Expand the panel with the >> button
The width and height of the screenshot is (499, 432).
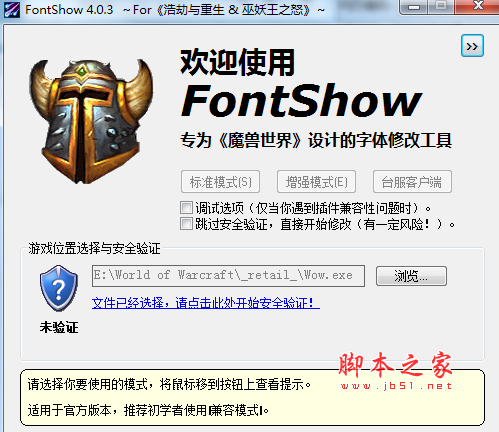point(472,46)
